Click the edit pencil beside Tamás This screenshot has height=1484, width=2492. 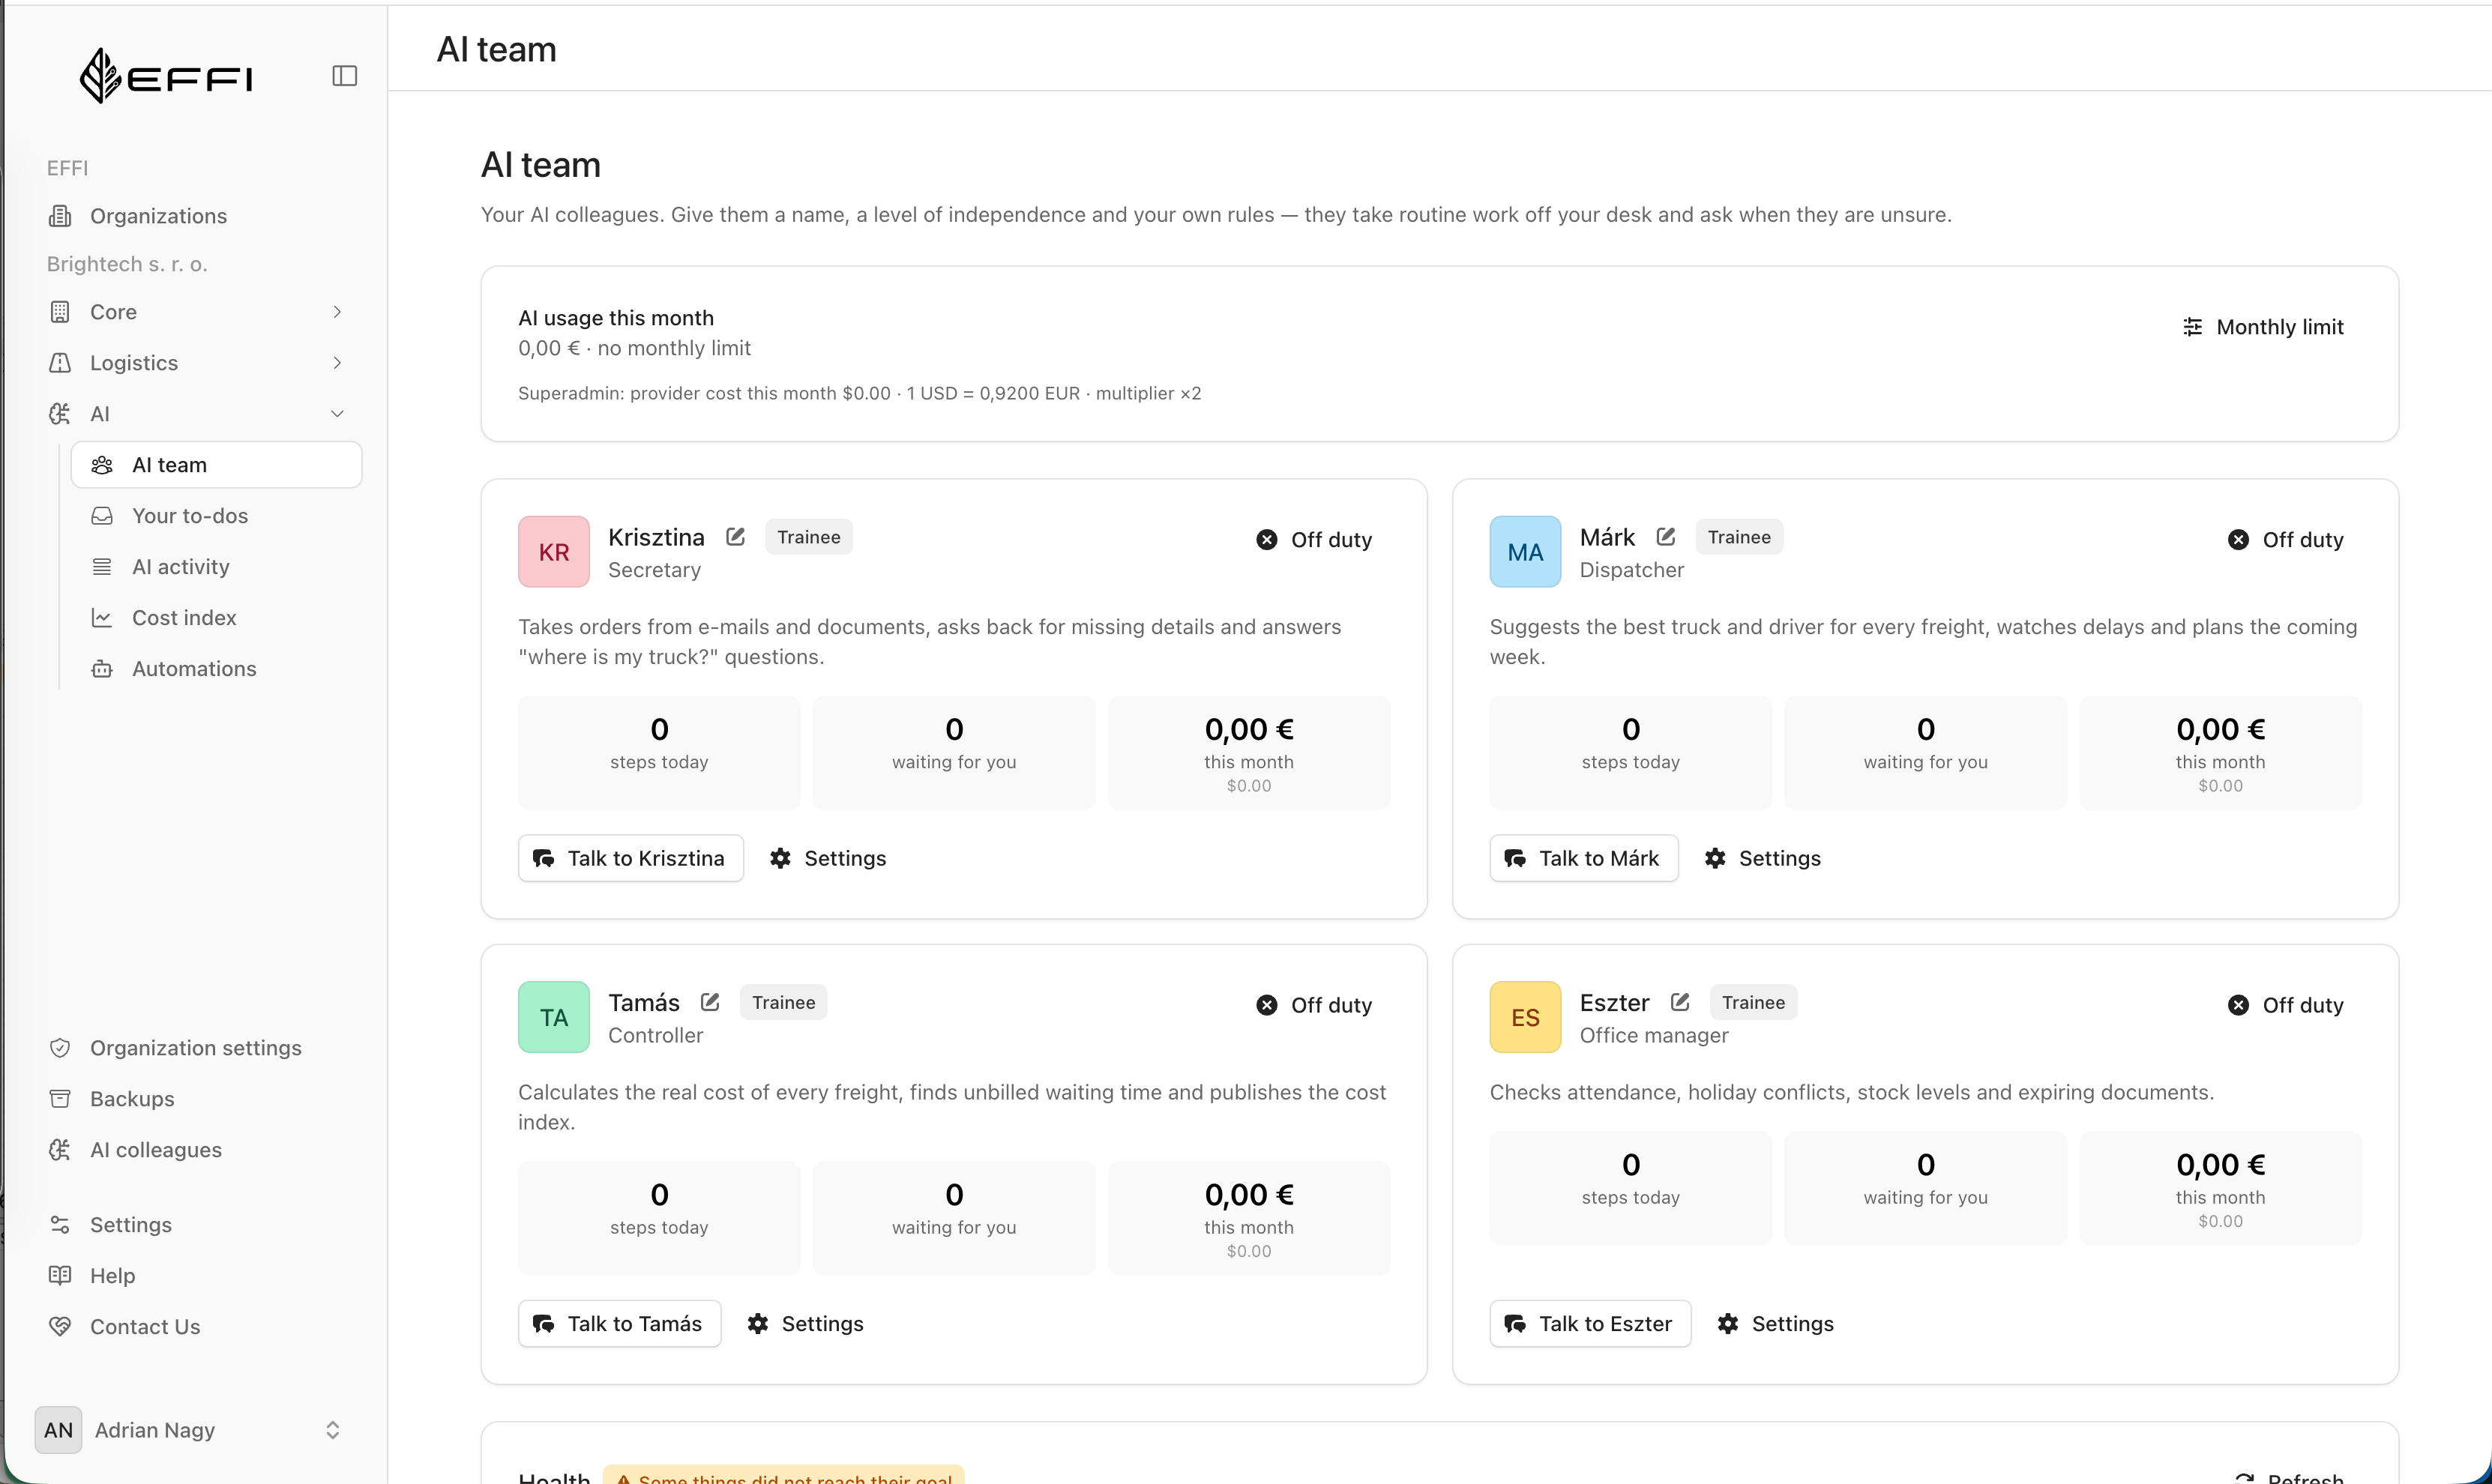coord(710,1002)
